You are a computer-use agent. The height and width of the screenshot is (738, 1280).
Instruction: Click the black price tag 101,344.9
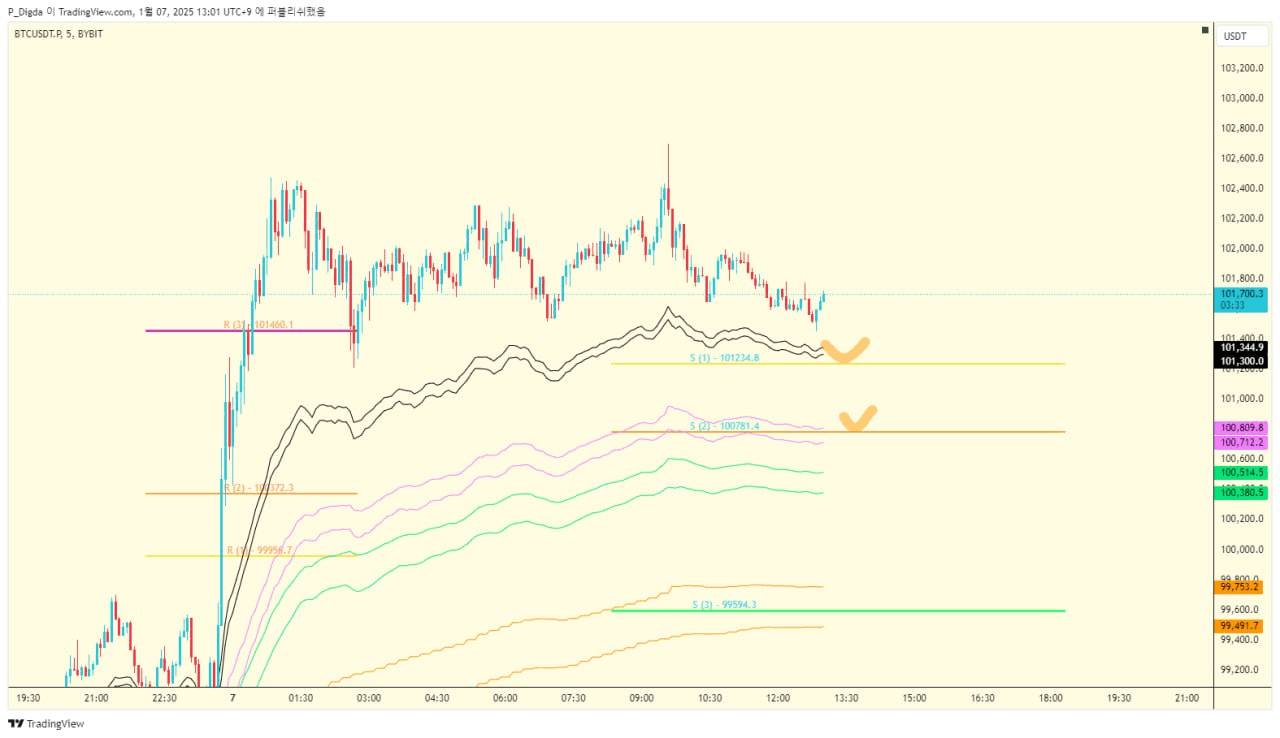[x=1241, y=347]
